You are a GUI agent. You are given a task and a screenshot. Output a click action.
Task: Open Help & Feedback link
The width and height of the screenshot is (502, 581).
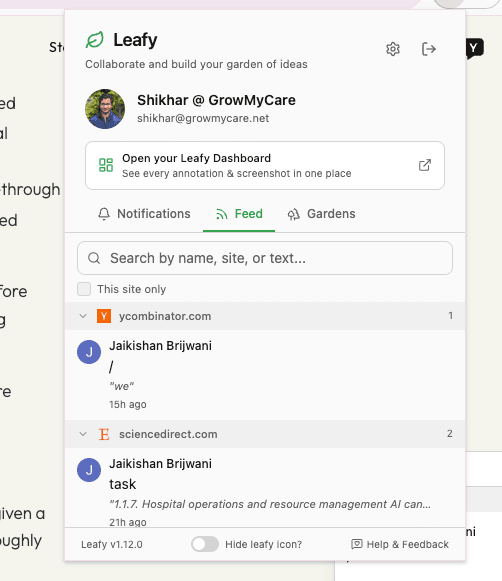pos(400,544)
